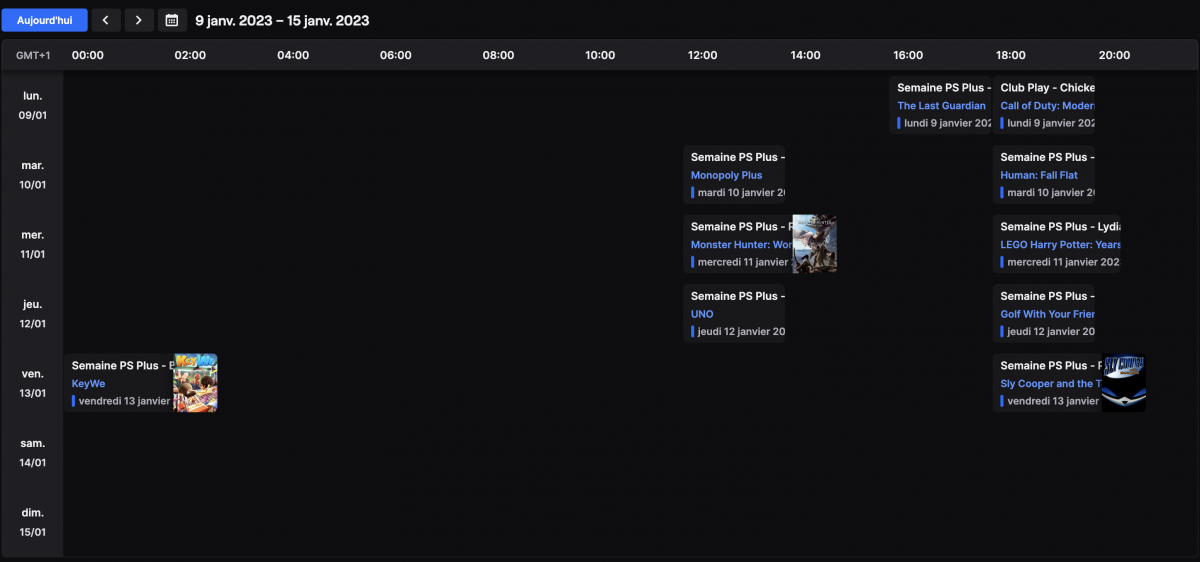This screenshot has height=562, width=1200.
Task: Click the 02:00 time column header
Action: (190, 55)
